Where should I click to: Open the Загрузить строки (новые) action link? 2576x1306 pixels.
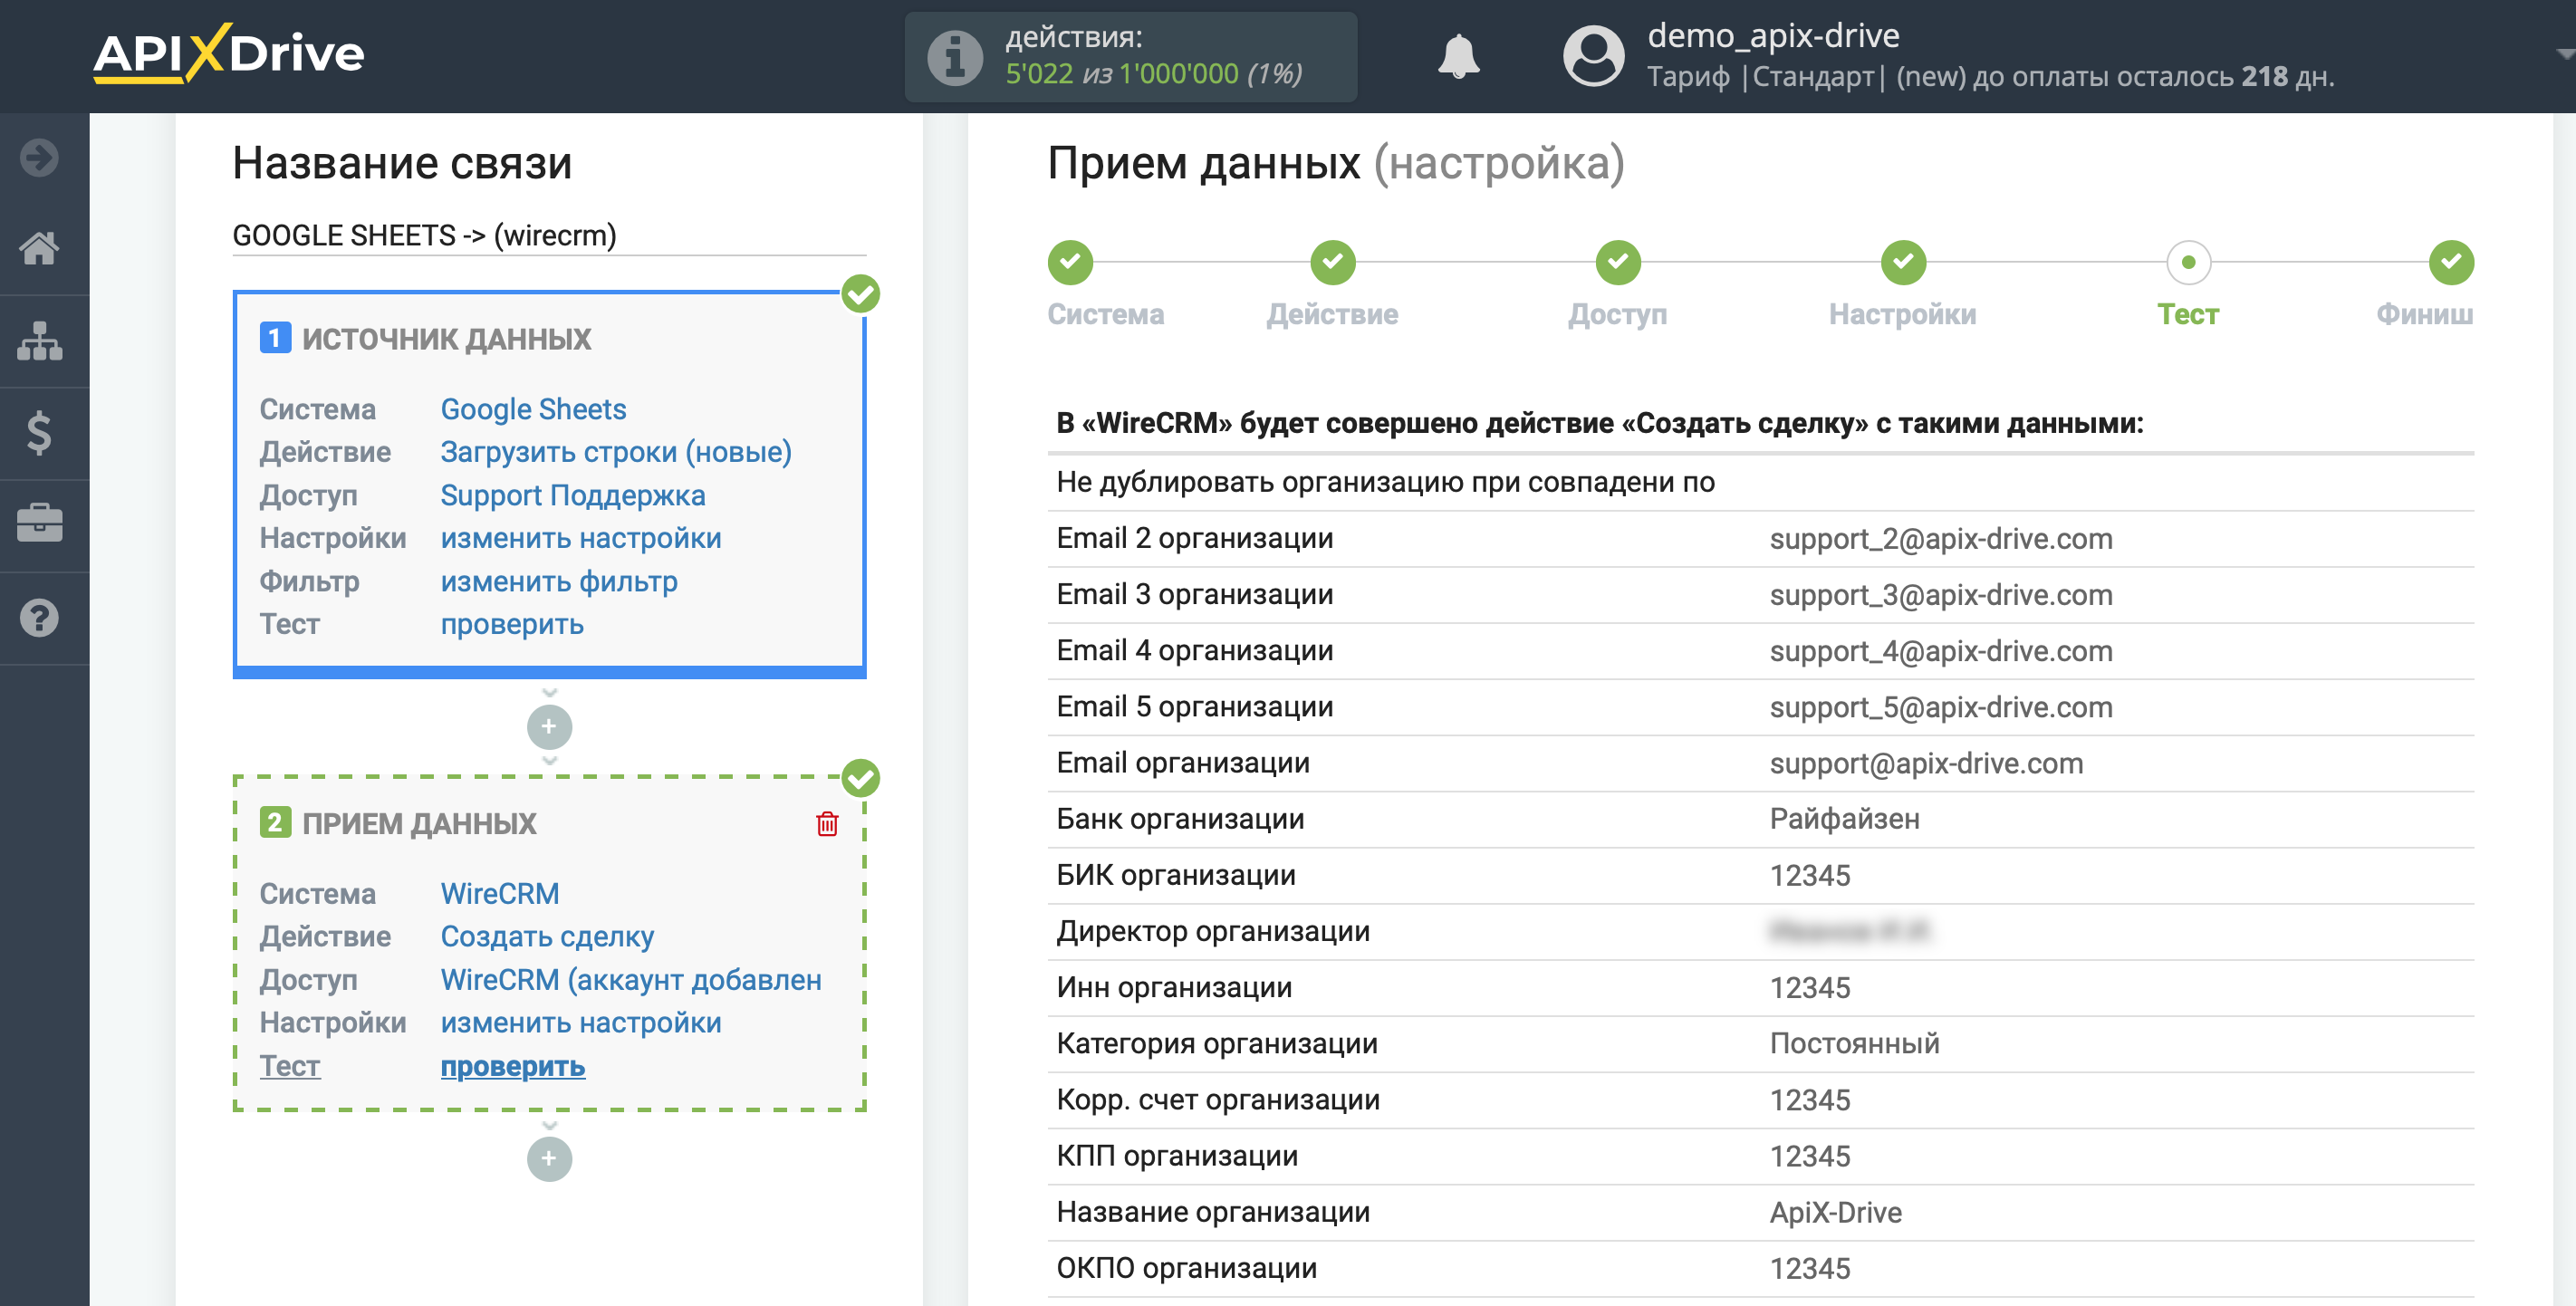(616, 452)
